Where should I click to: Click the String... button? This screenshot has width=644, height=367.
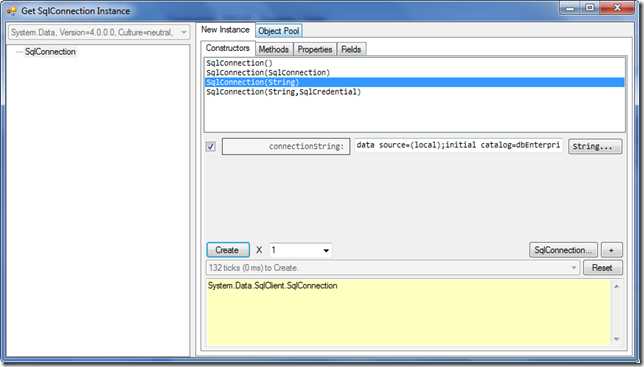point(595,147)
